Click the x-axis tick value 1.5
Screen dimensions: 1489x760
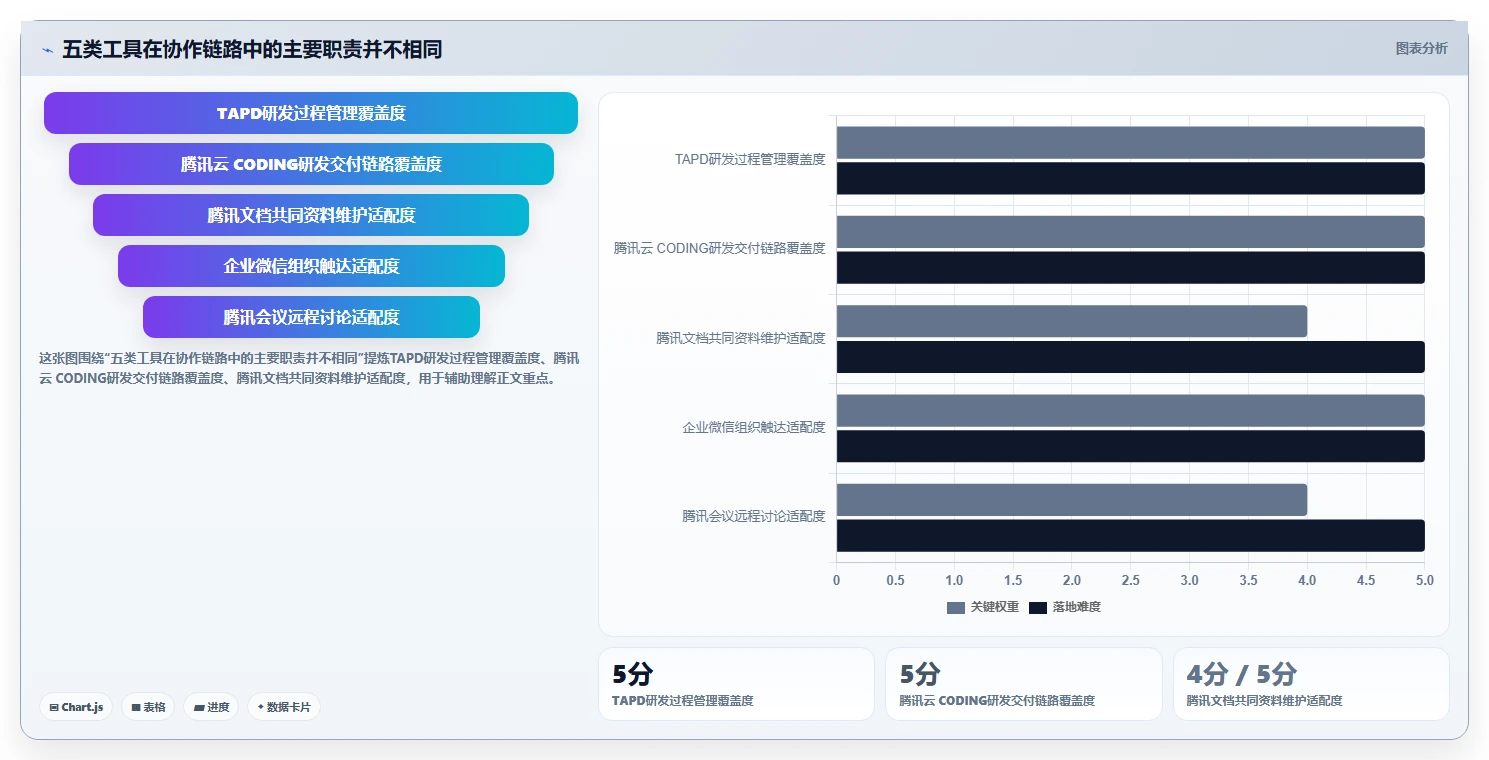point(1013,580)
